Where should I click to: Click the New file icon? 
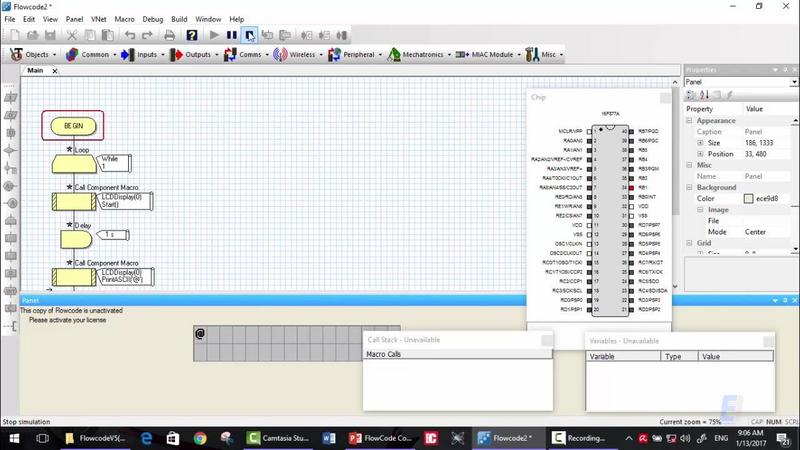(x=15, y=35)
